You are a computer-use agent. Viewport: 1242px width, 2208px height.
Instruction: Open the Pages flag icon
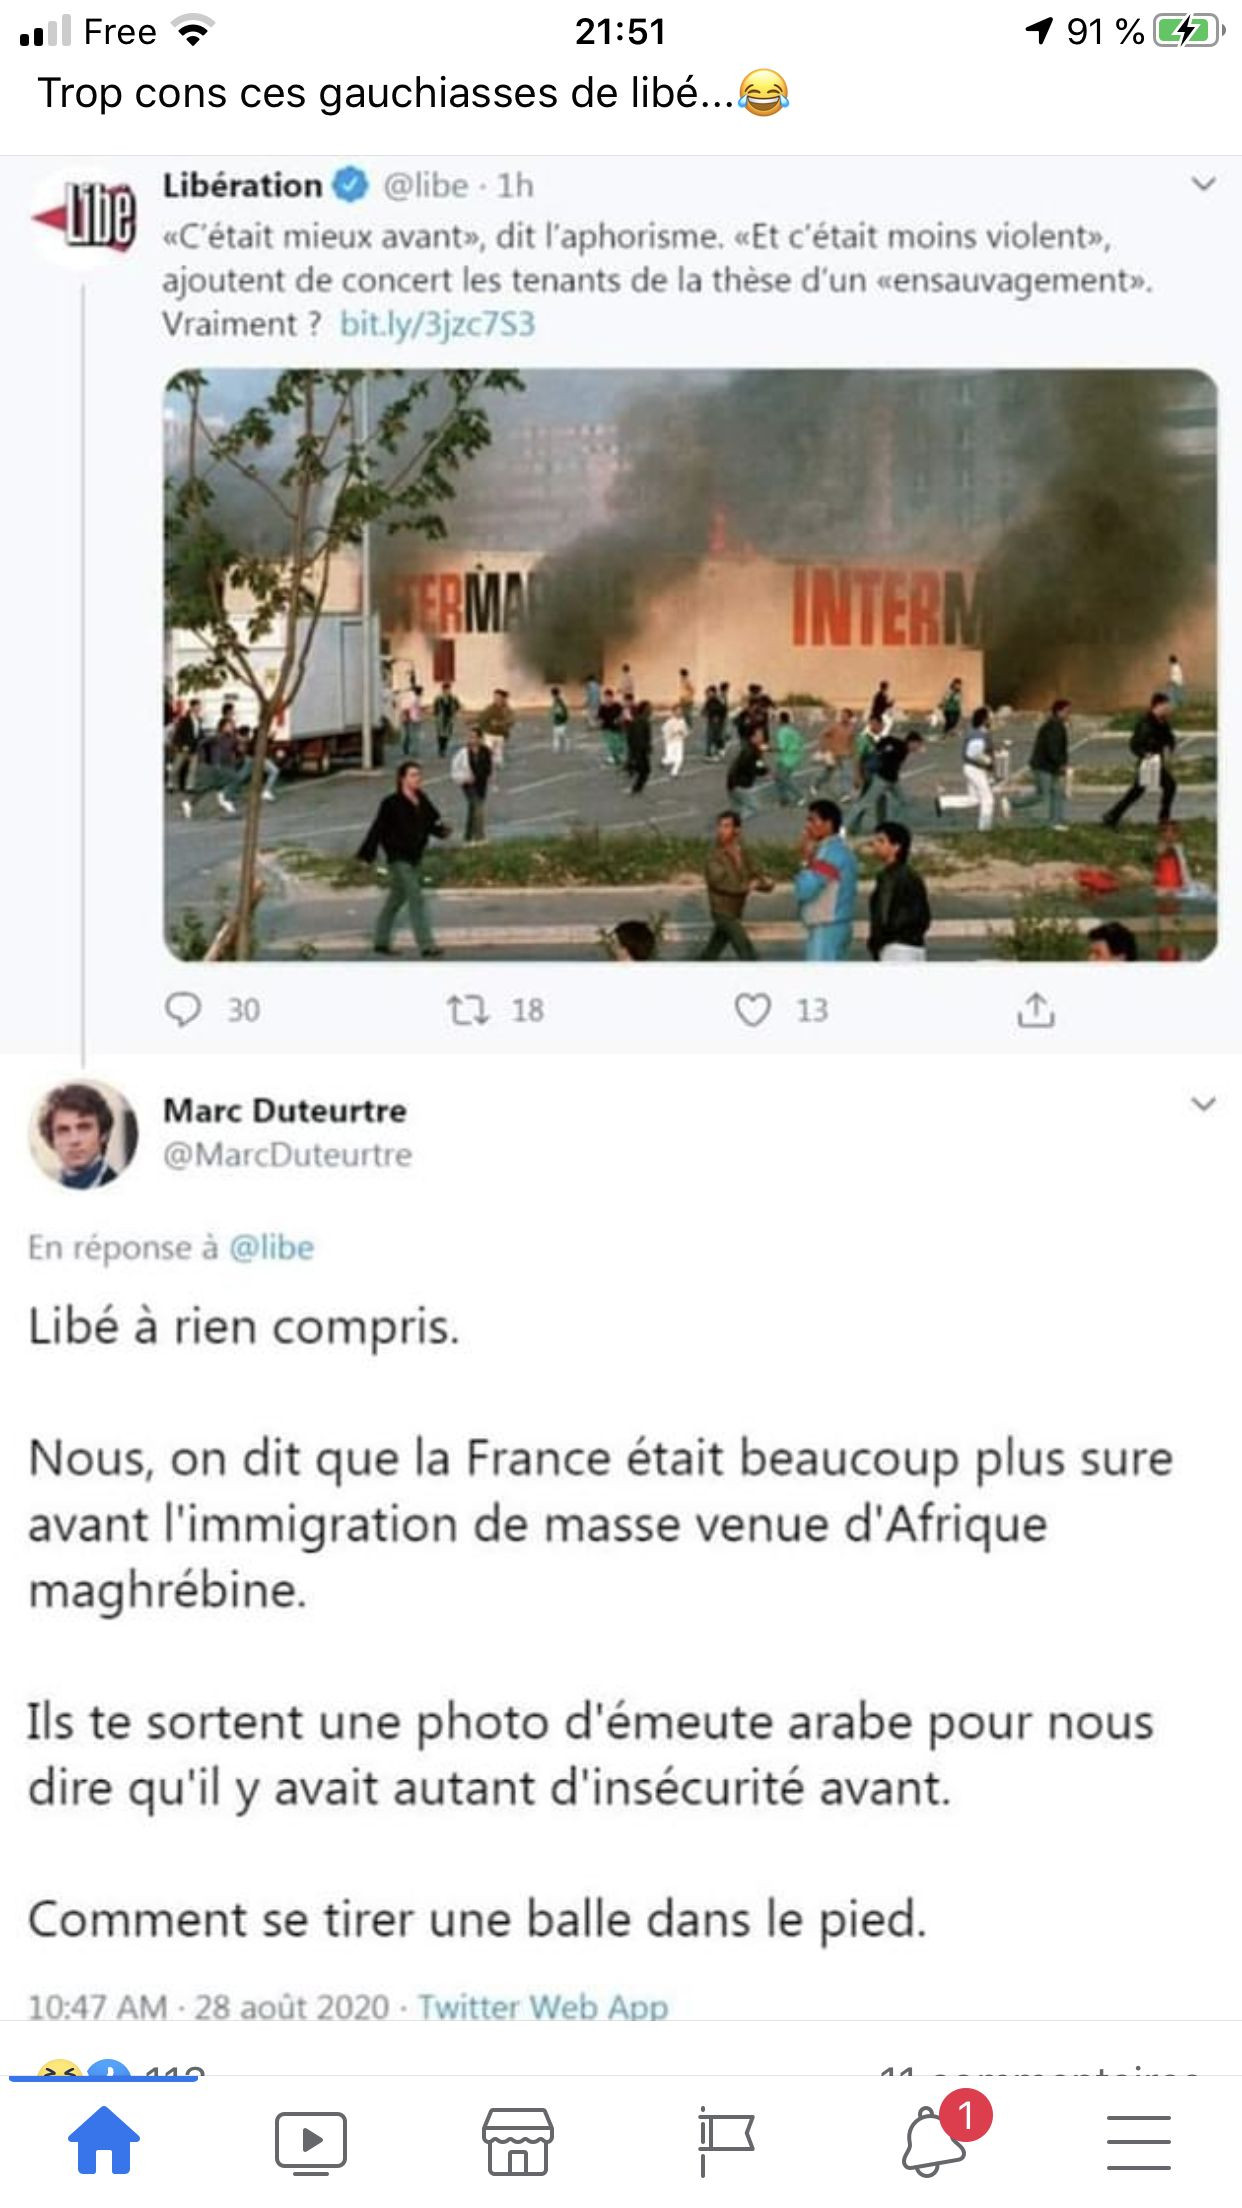pos(725,2142)
